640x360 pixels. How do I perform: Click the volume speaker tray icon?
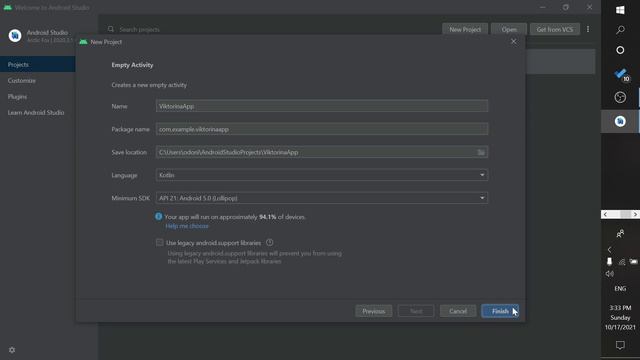pyautogui.click(x=609, y=273)
